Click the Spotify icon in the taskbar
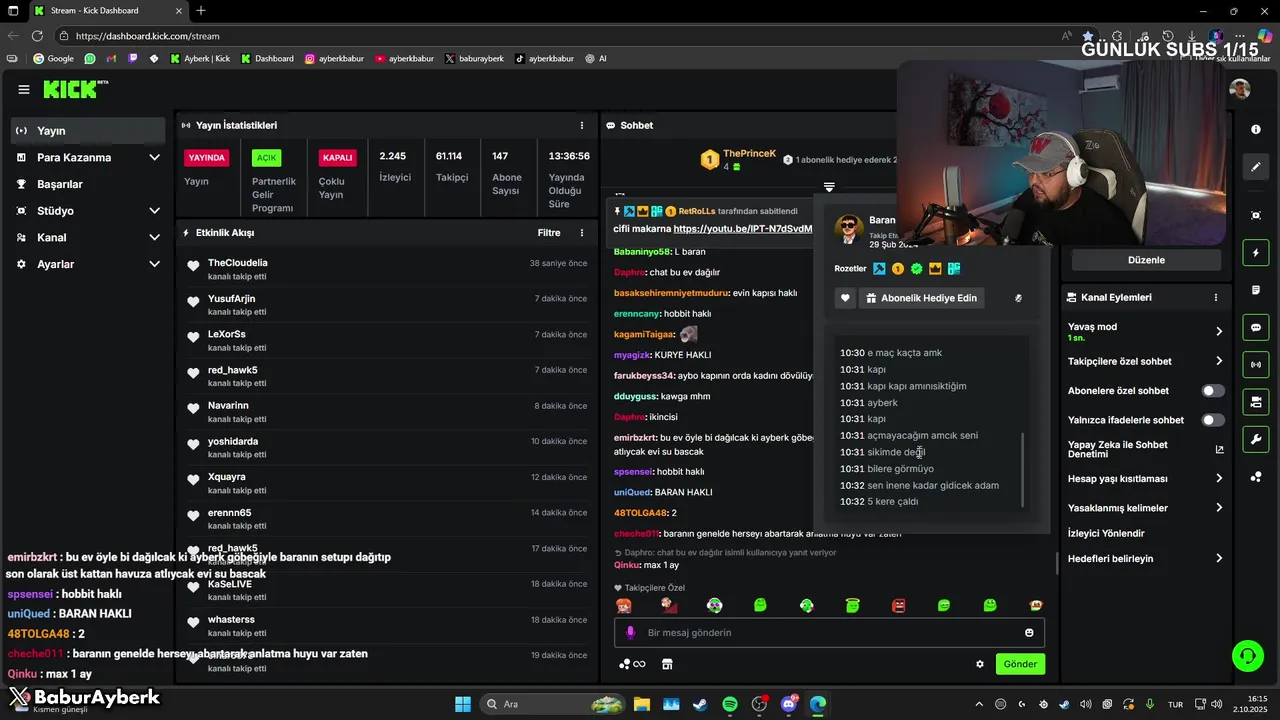The height and width of the screenshot is (720, 1280). click(x=730, y=704)
